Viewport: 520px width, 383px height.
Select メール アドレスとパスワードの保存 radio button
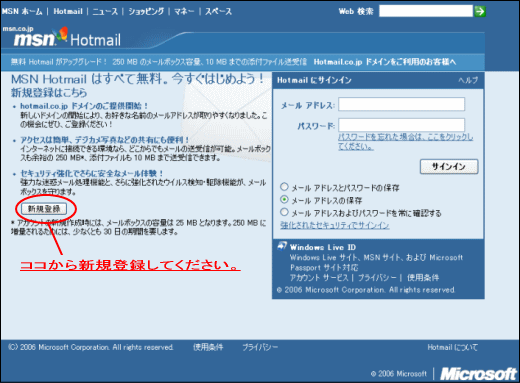click(x=284, y=187)
